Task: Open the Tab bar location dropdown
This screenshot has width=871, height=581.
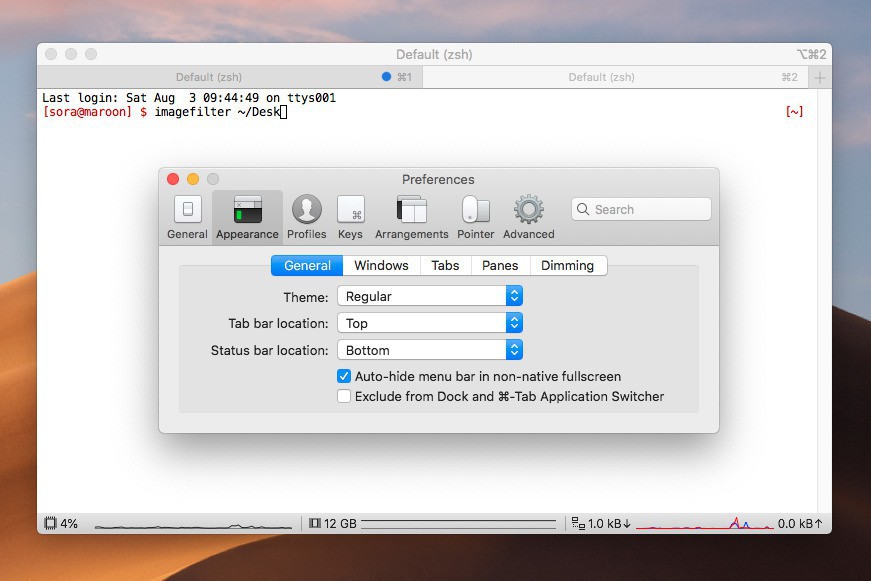Action: coord(429,323)
